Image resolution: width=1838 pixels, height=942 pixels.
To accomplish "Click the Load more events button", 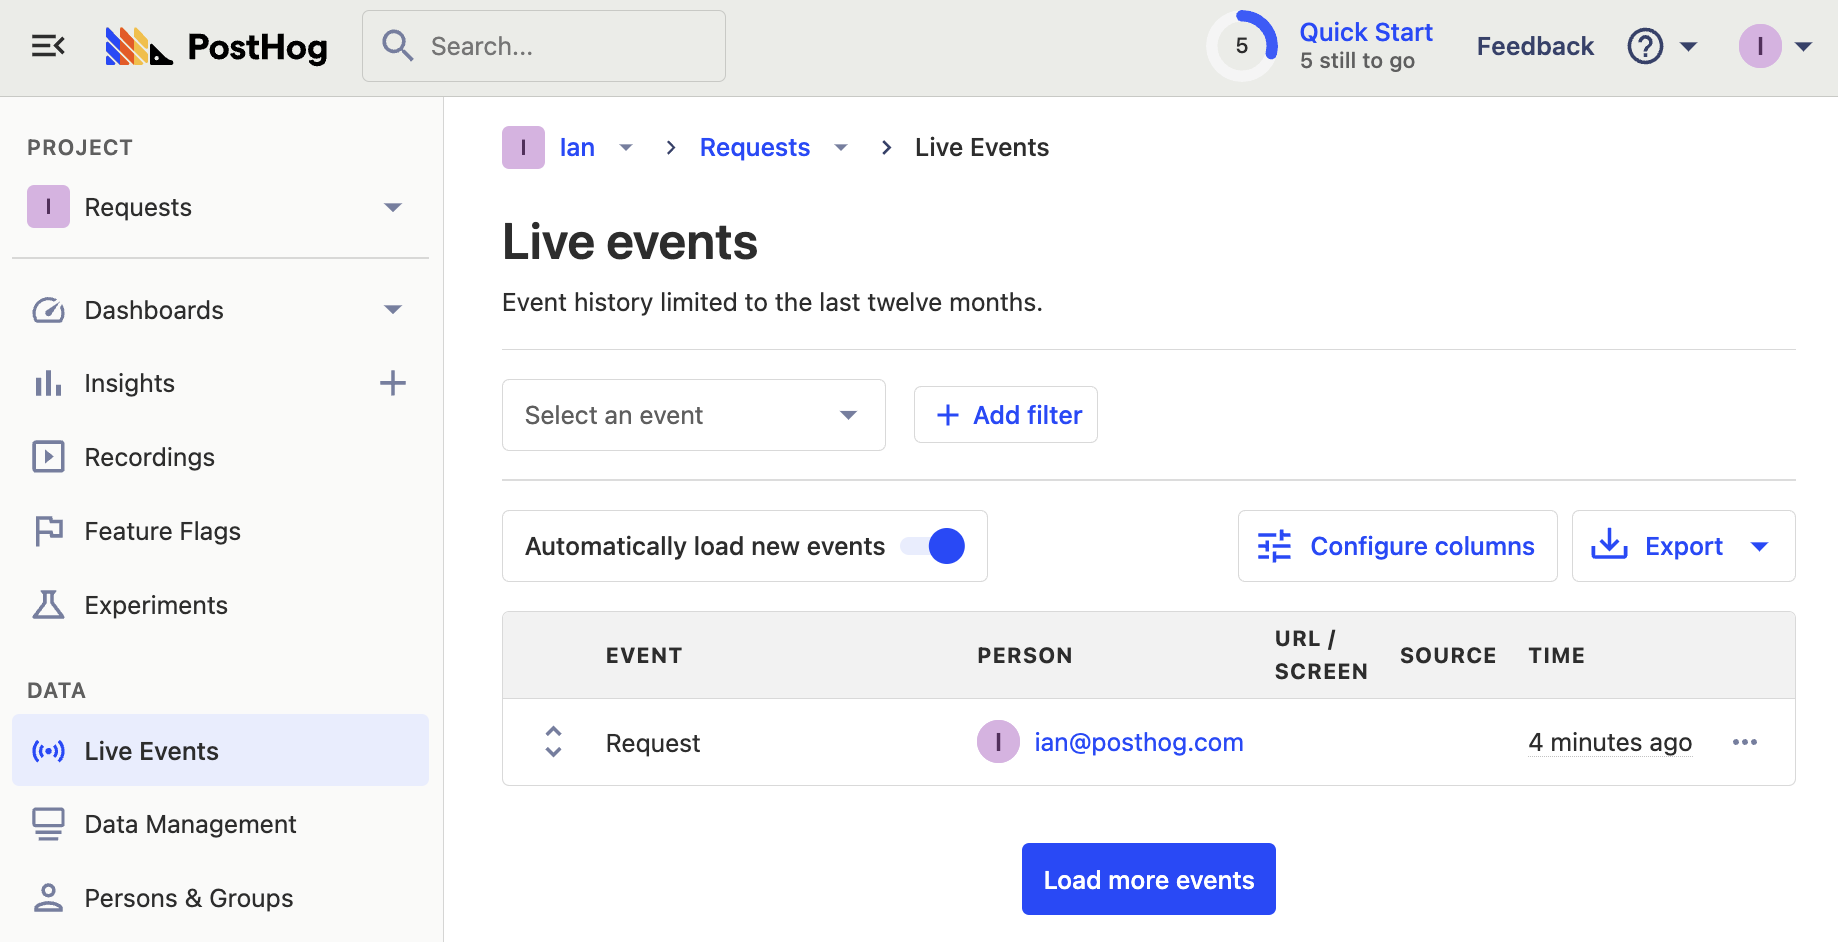I will pyautogui.click(x=1148, y=879).
